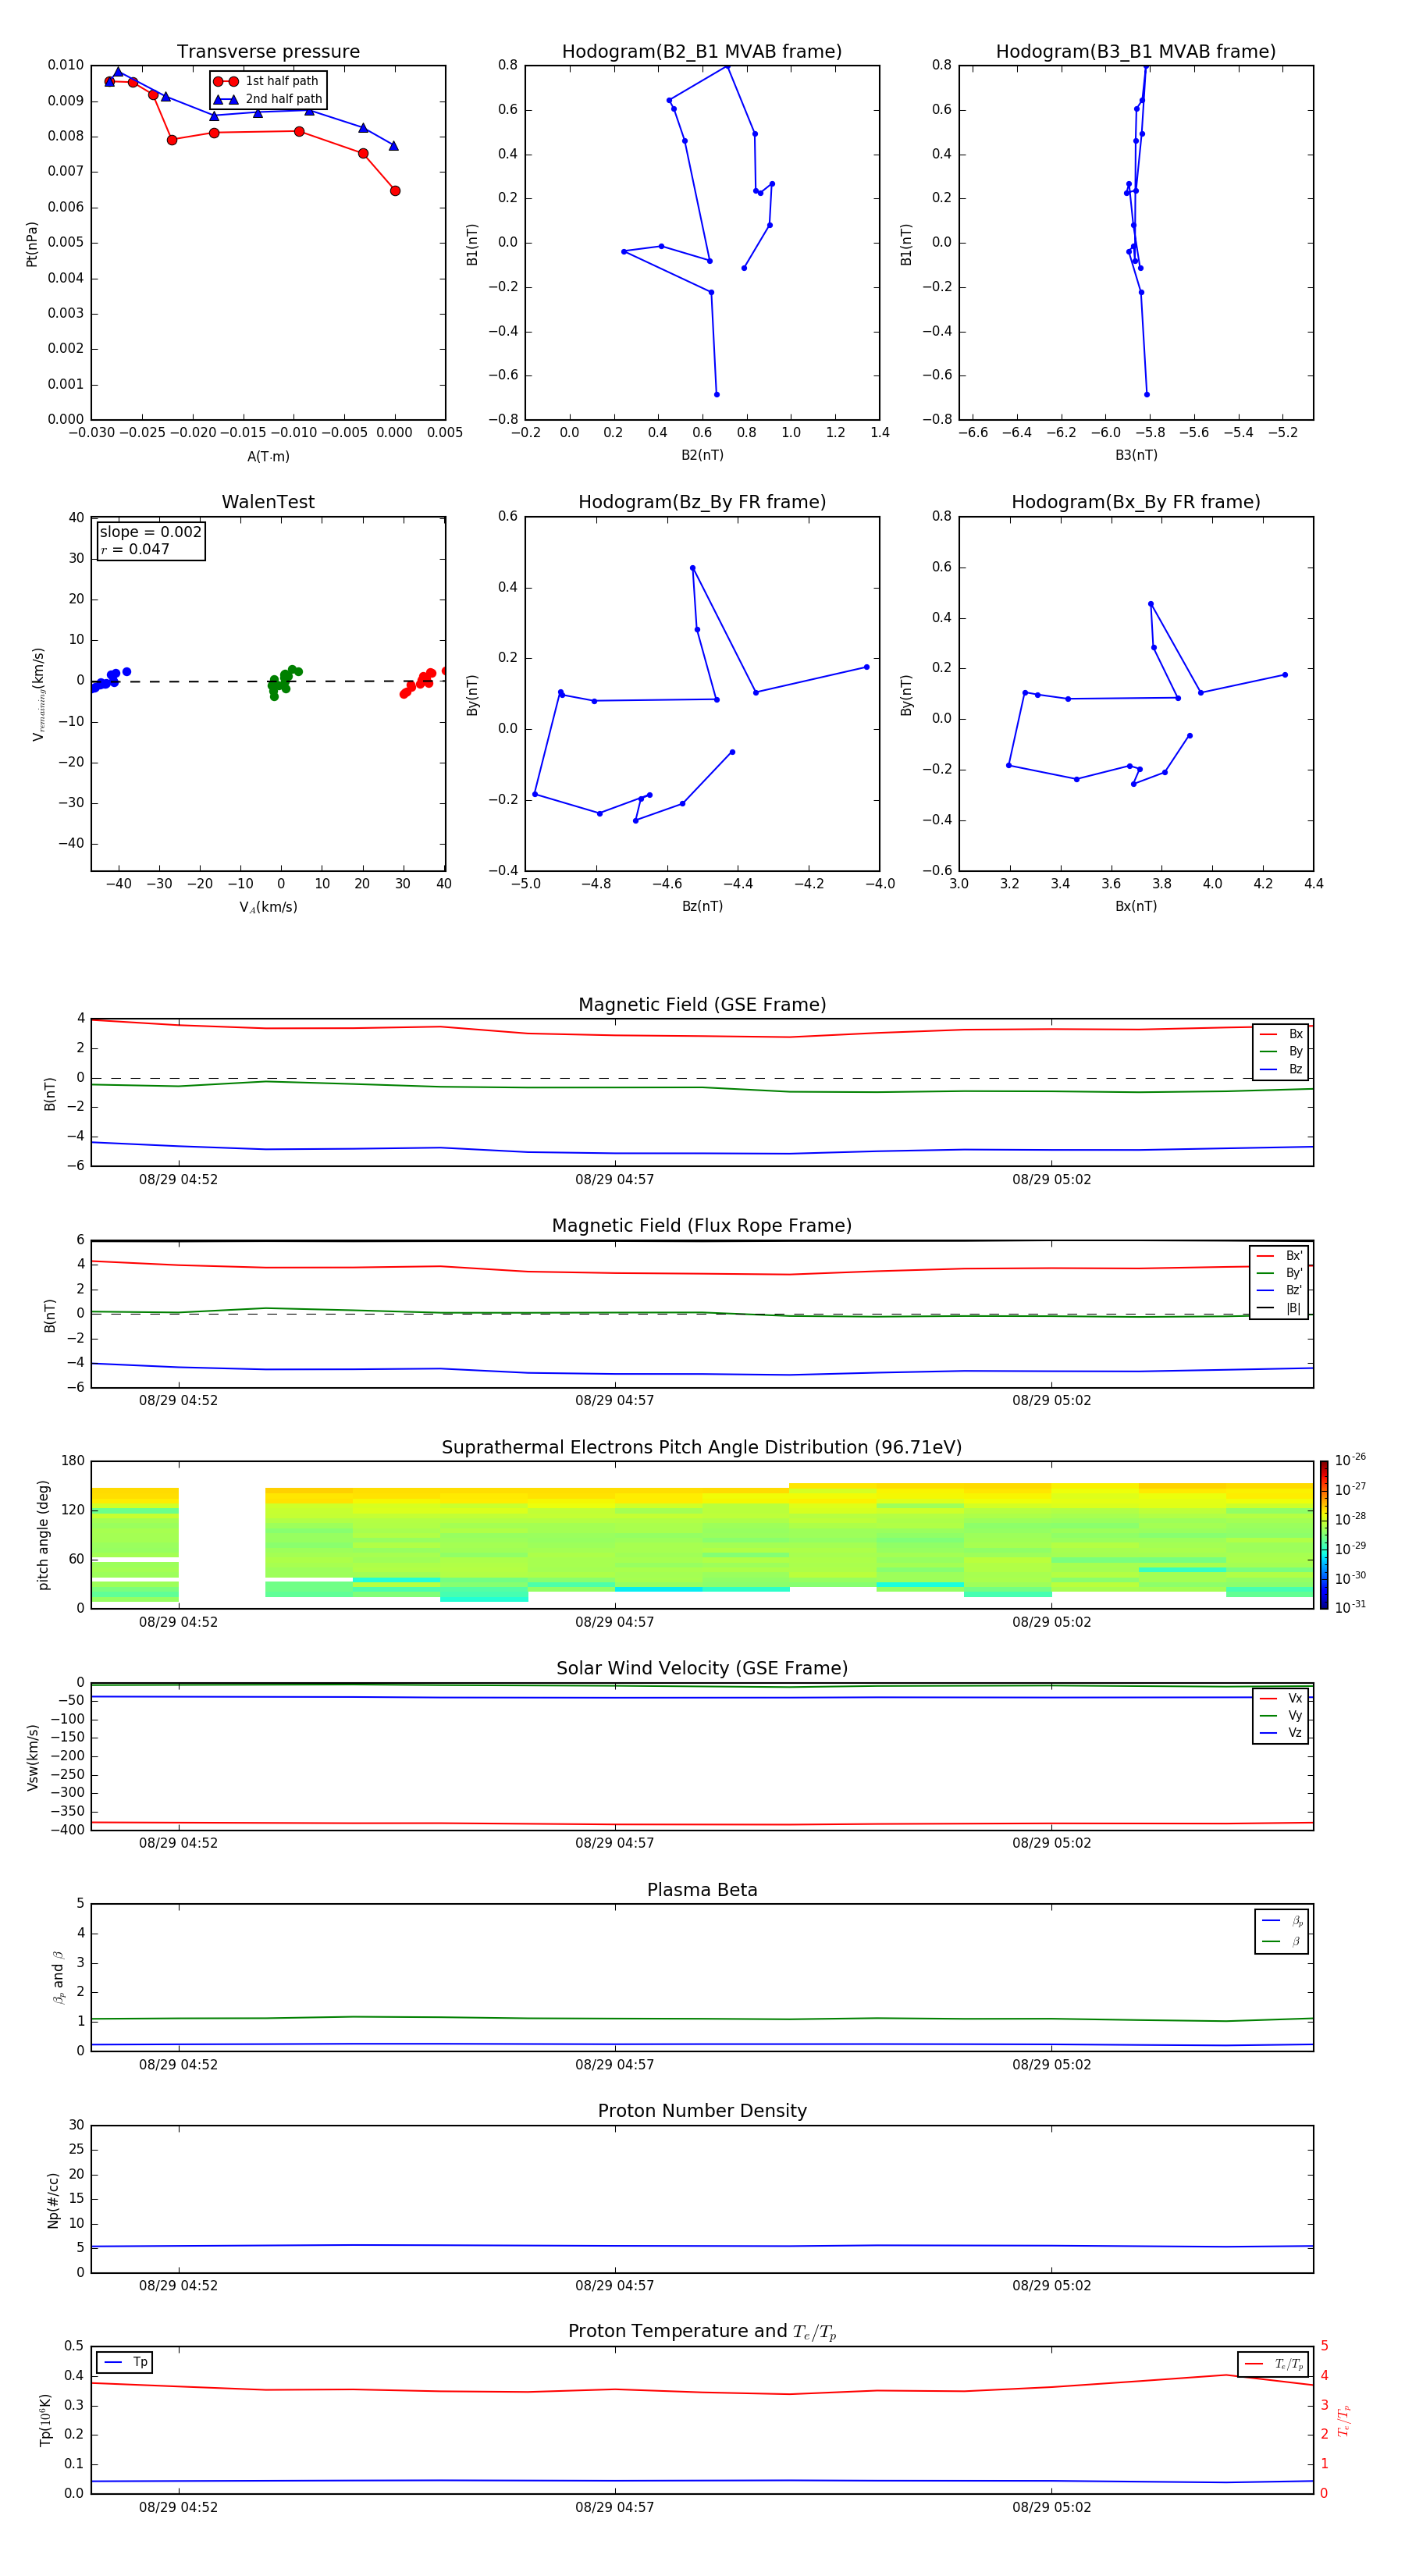Click the "Hodogram(Bz_By FR frame)" title

(702, 502)
